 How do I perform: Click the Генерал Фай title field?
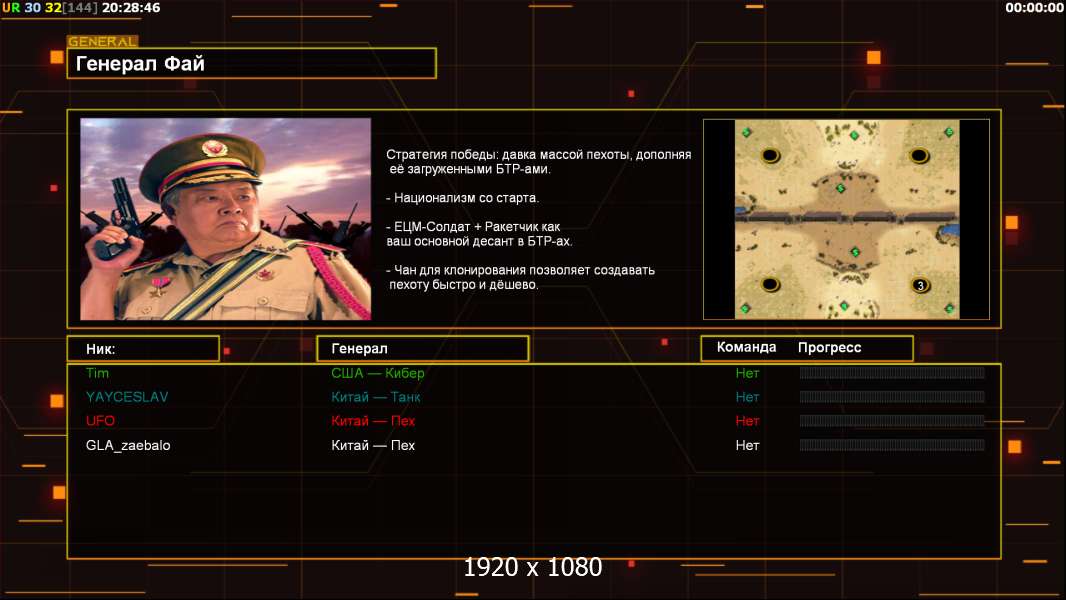click(252, 63)
